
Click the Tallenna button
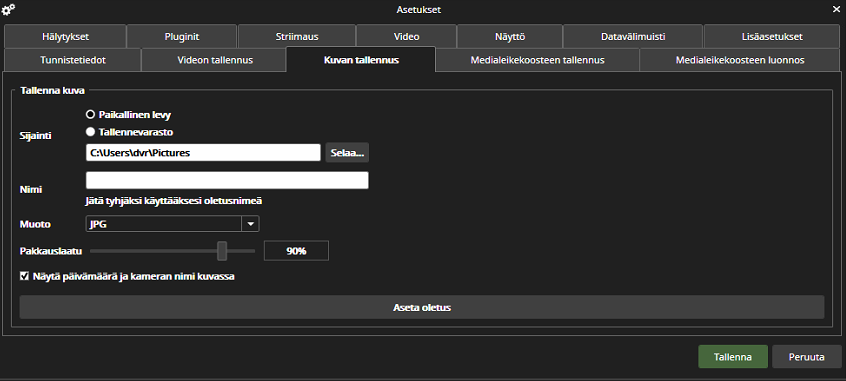(x=733, y=357)
